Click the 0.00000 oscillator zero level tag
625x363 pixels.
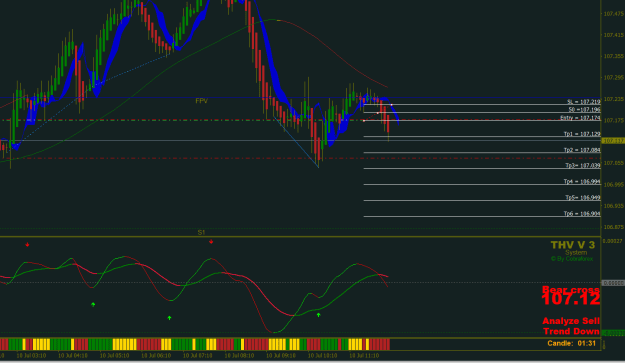[613, 283]
